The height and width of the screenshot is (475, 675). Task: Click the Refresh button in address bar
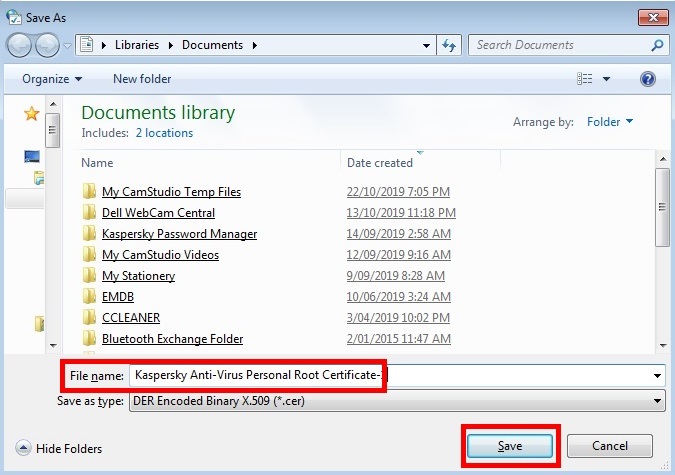(x=449, y=45)
